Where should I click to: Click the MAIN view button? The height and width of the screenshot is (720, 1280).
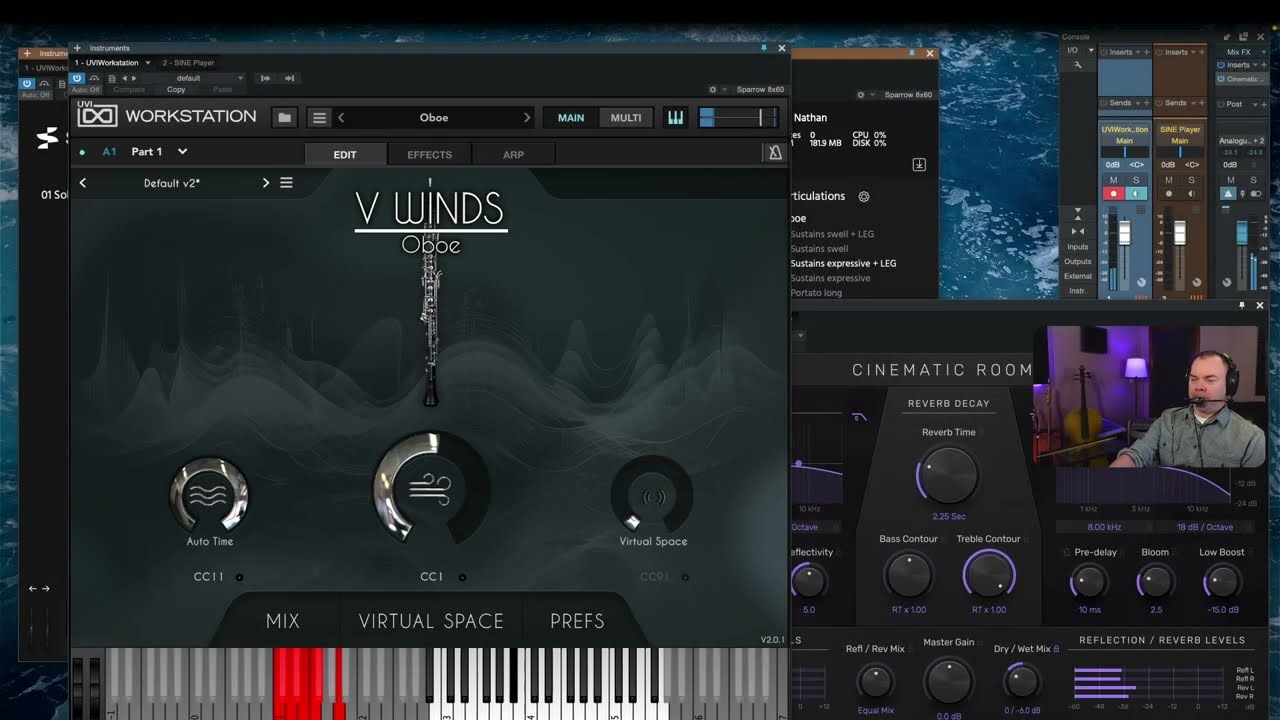571,118
